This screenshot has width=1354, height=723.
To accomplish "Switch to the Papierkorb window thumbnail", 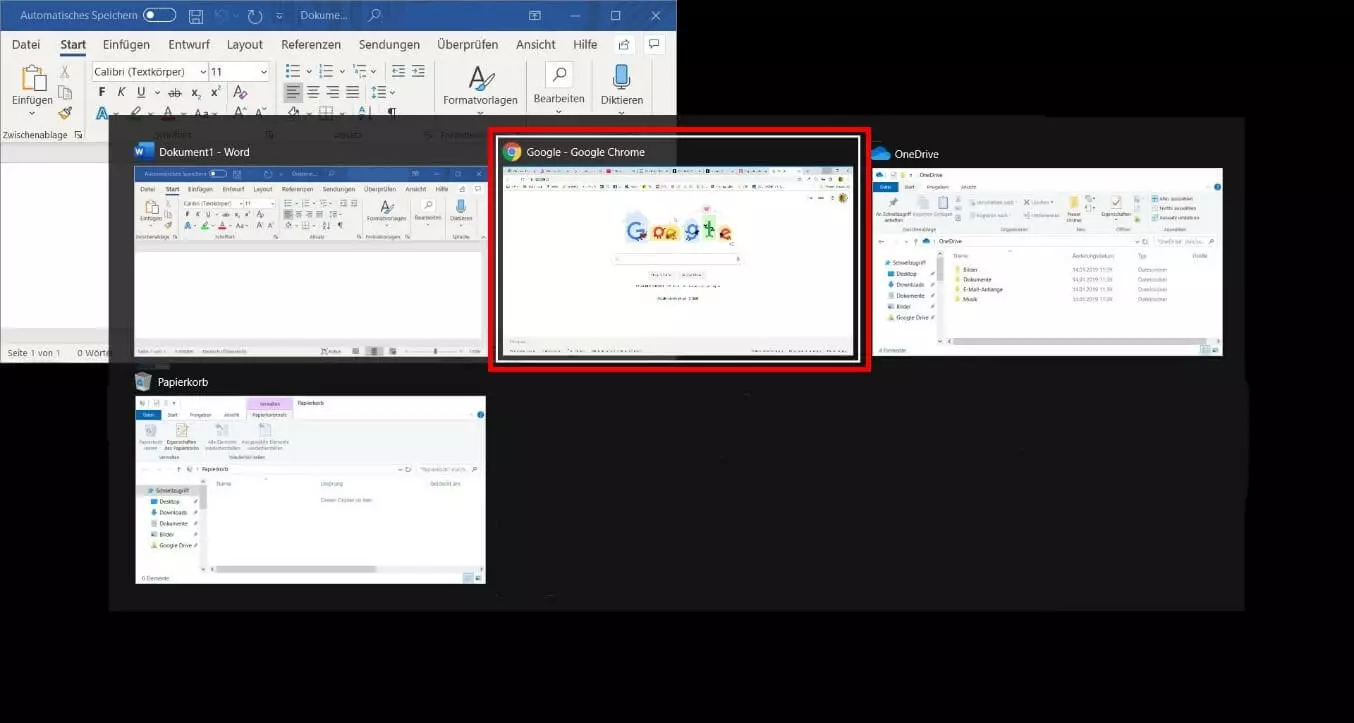I will coord(310,478).
